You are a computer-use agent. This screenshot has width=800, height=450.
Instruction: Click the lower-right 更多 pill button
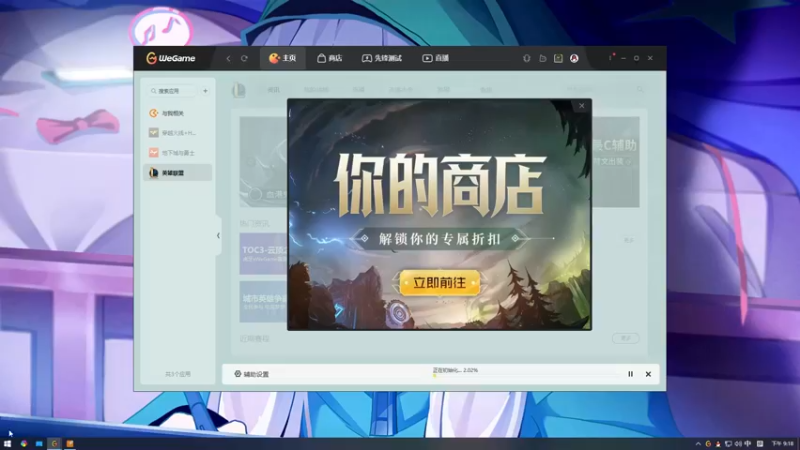[626, 338]
